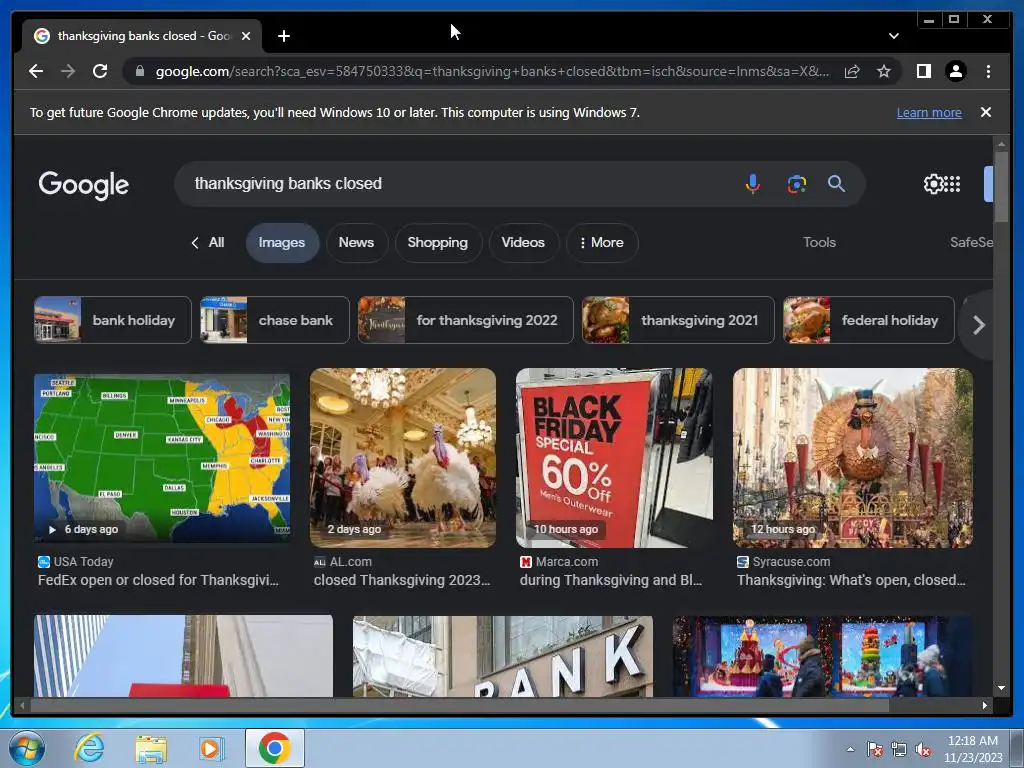Viewport: 1024px width, 768px height.
Task: Open the SafeSearch setting
Action: (971, 242)
